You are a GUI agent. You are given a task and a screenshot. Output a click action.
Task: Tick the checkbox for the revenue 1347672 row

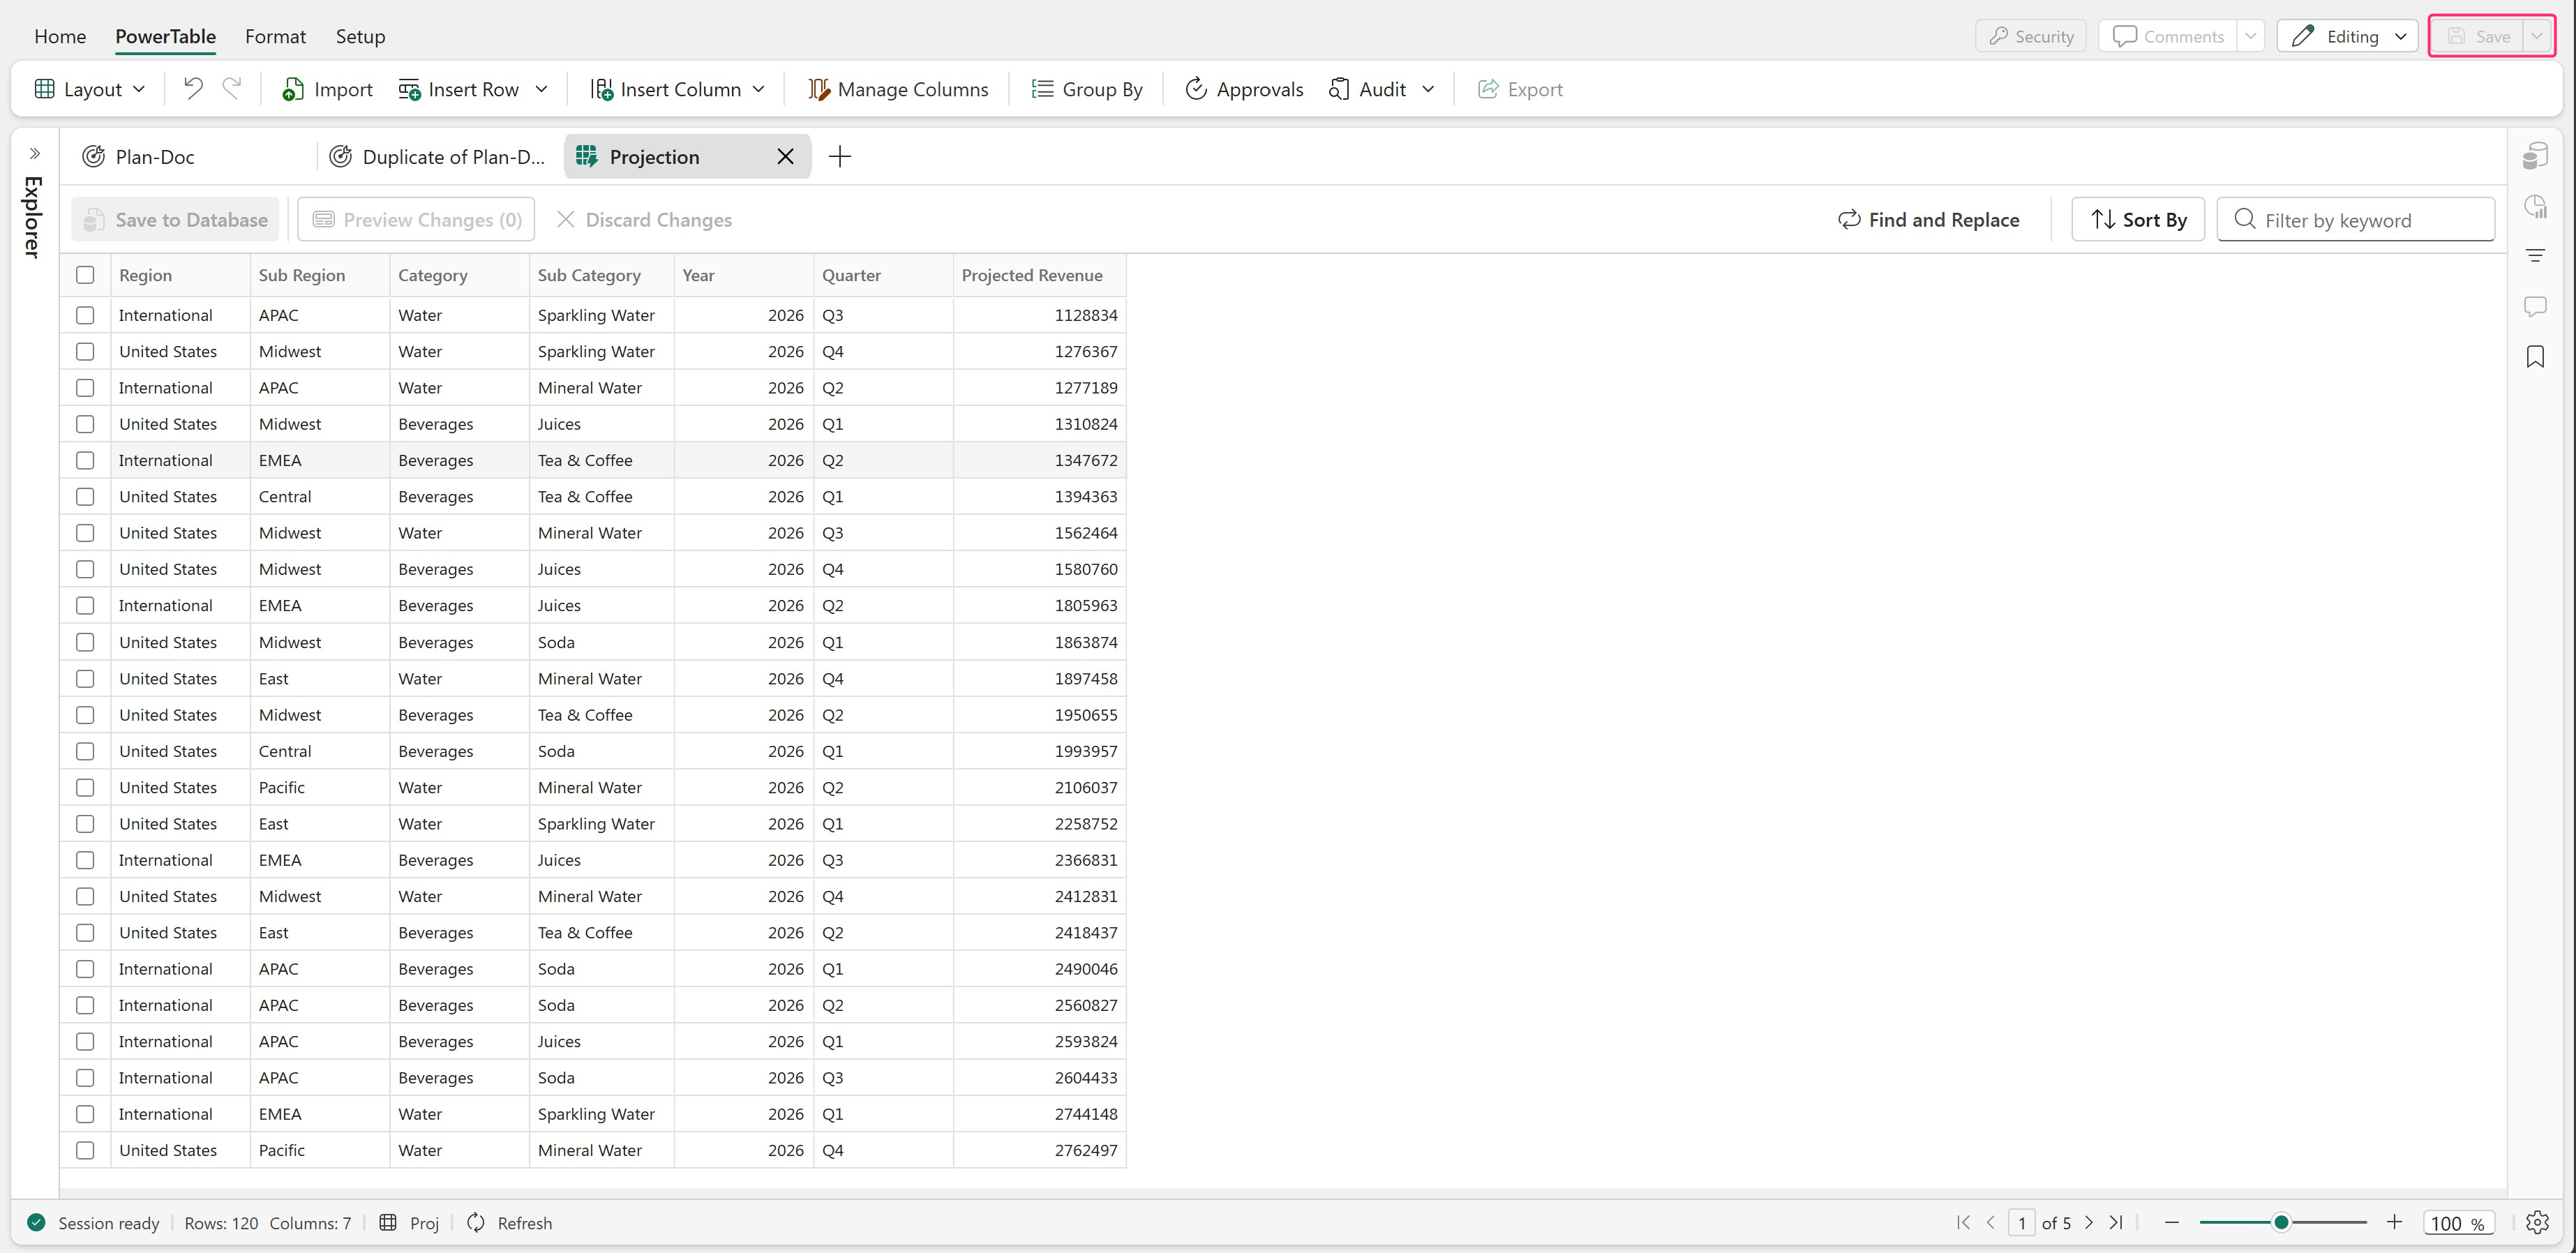coord(85,460)
